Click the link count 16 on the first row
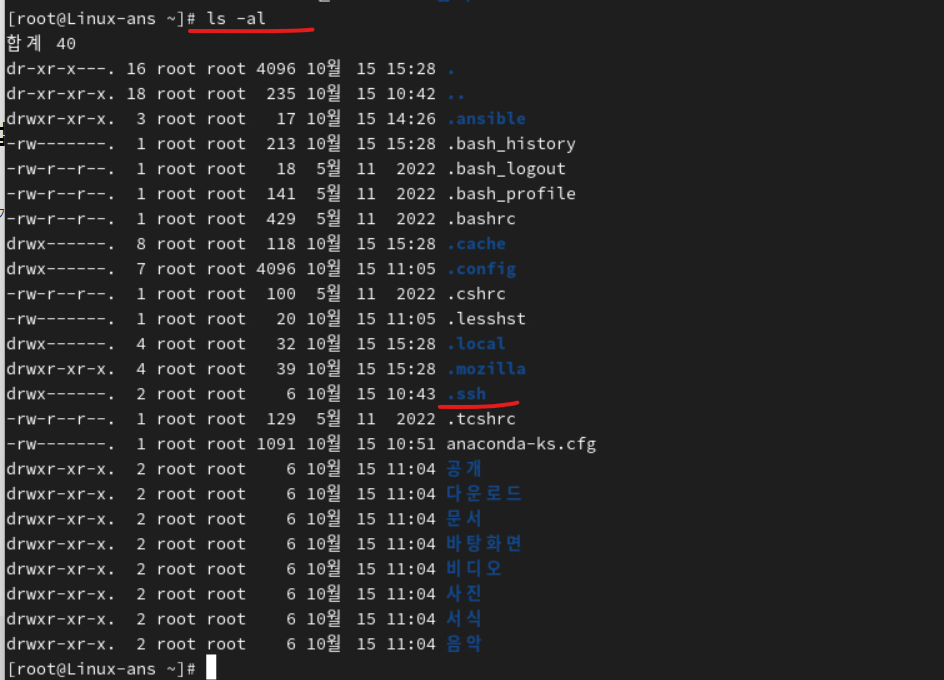Screen dimensions: 944x680 136,69
